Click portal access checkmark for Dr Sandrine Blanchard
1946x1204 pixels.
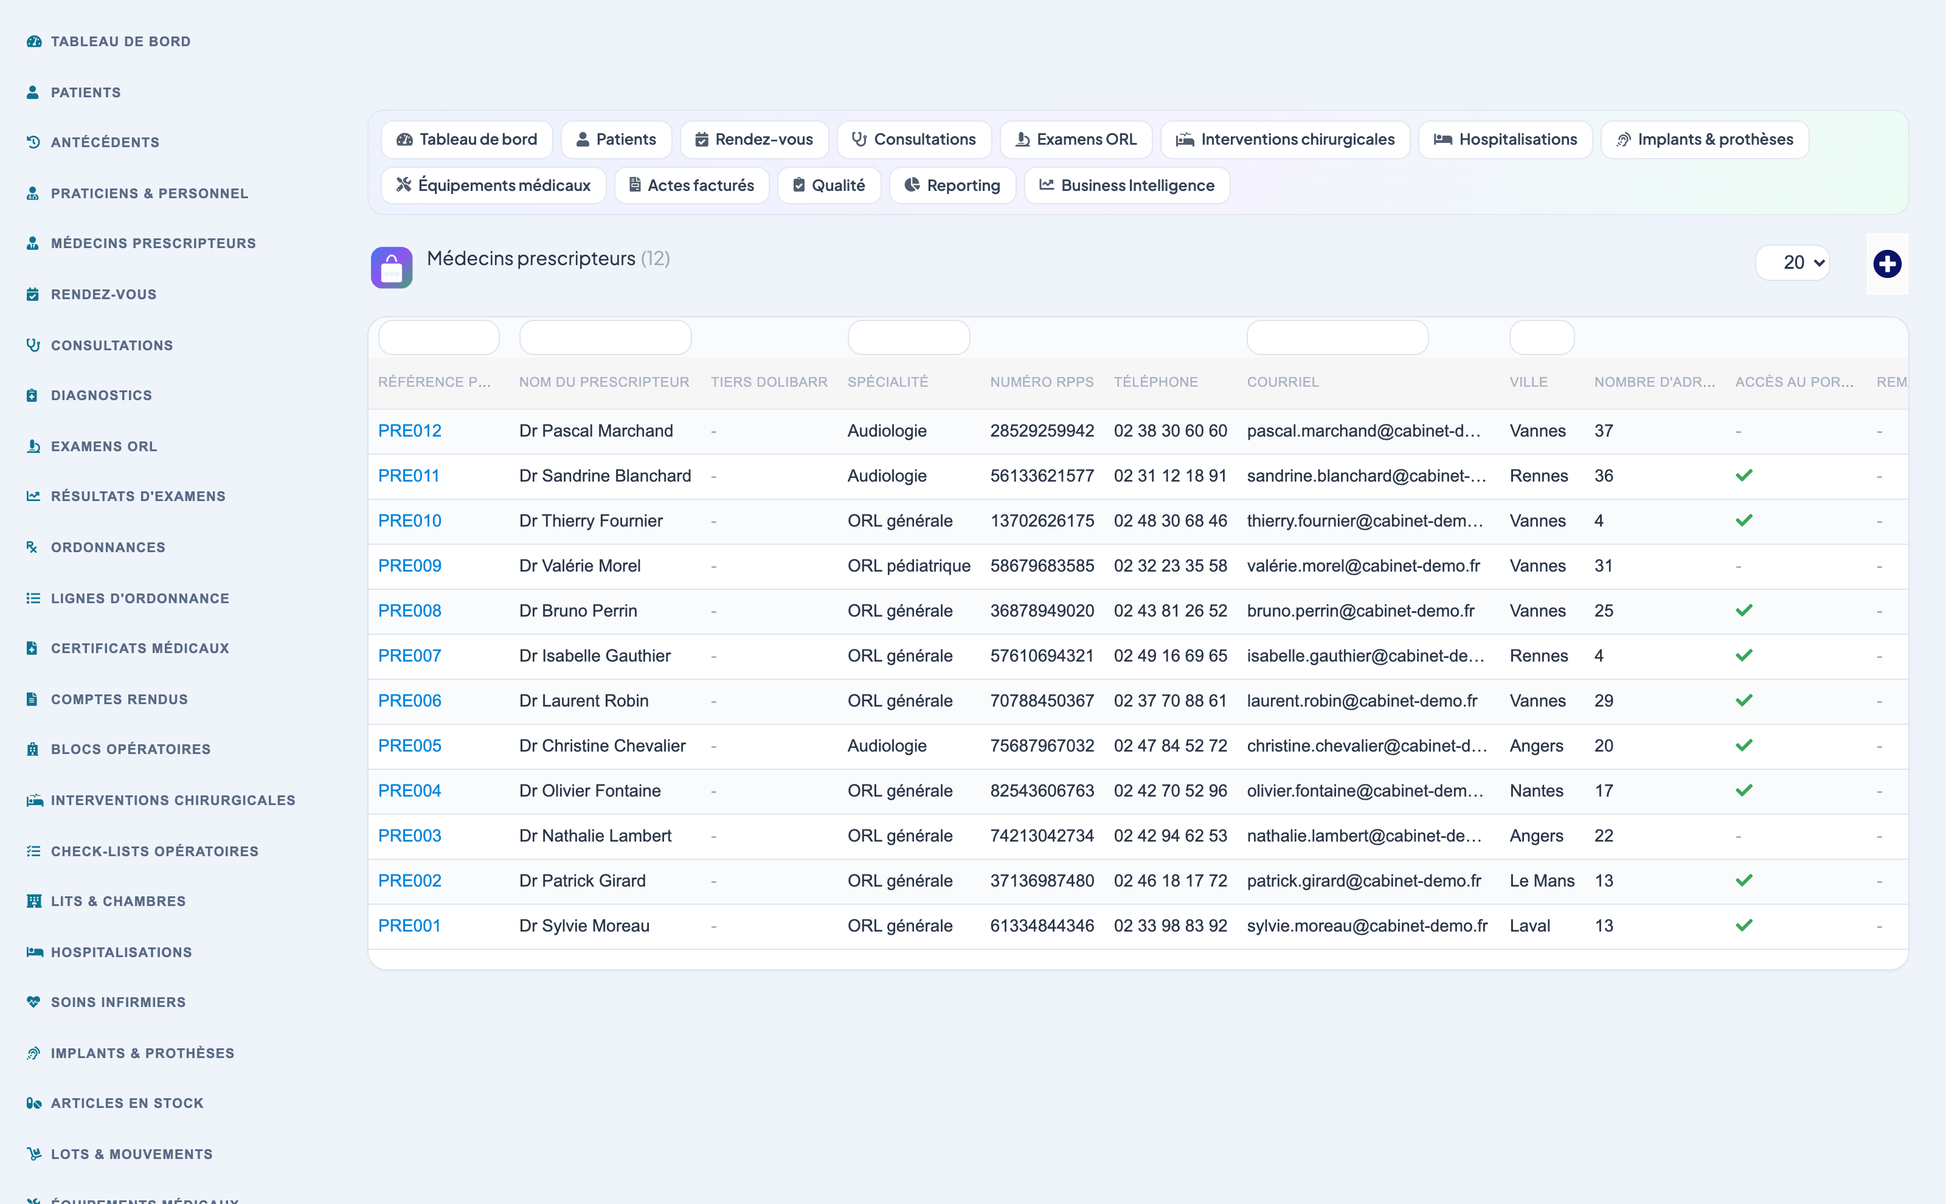tap(1744, 476)
